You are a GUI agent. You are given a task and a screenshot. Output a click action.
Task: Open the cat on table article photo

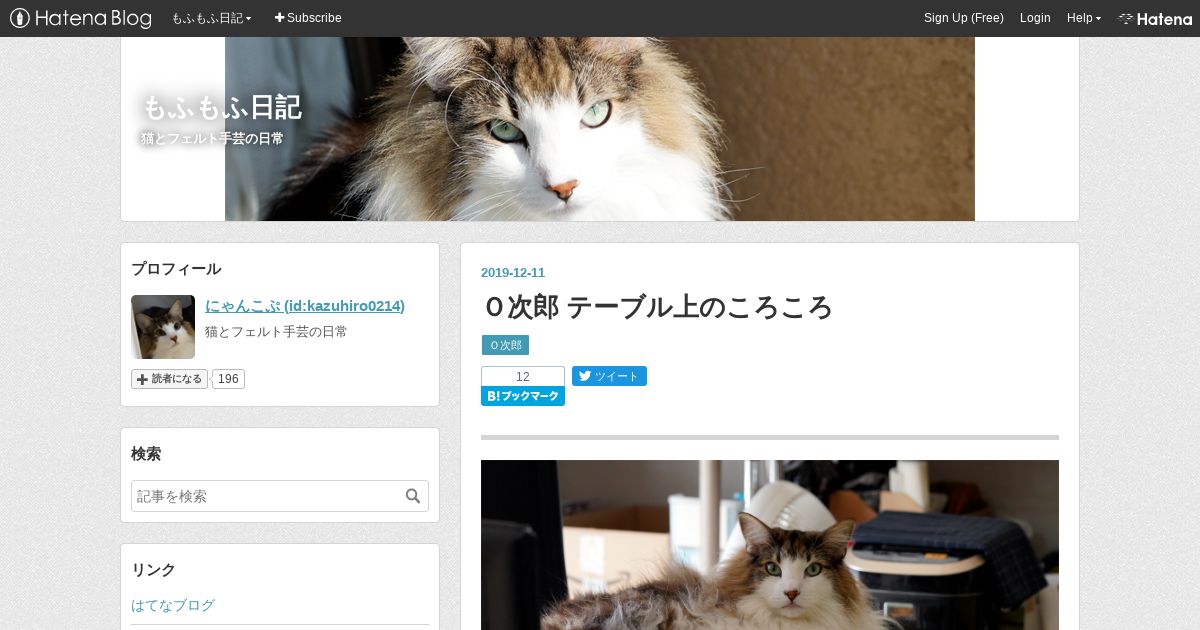coord(770,545)
